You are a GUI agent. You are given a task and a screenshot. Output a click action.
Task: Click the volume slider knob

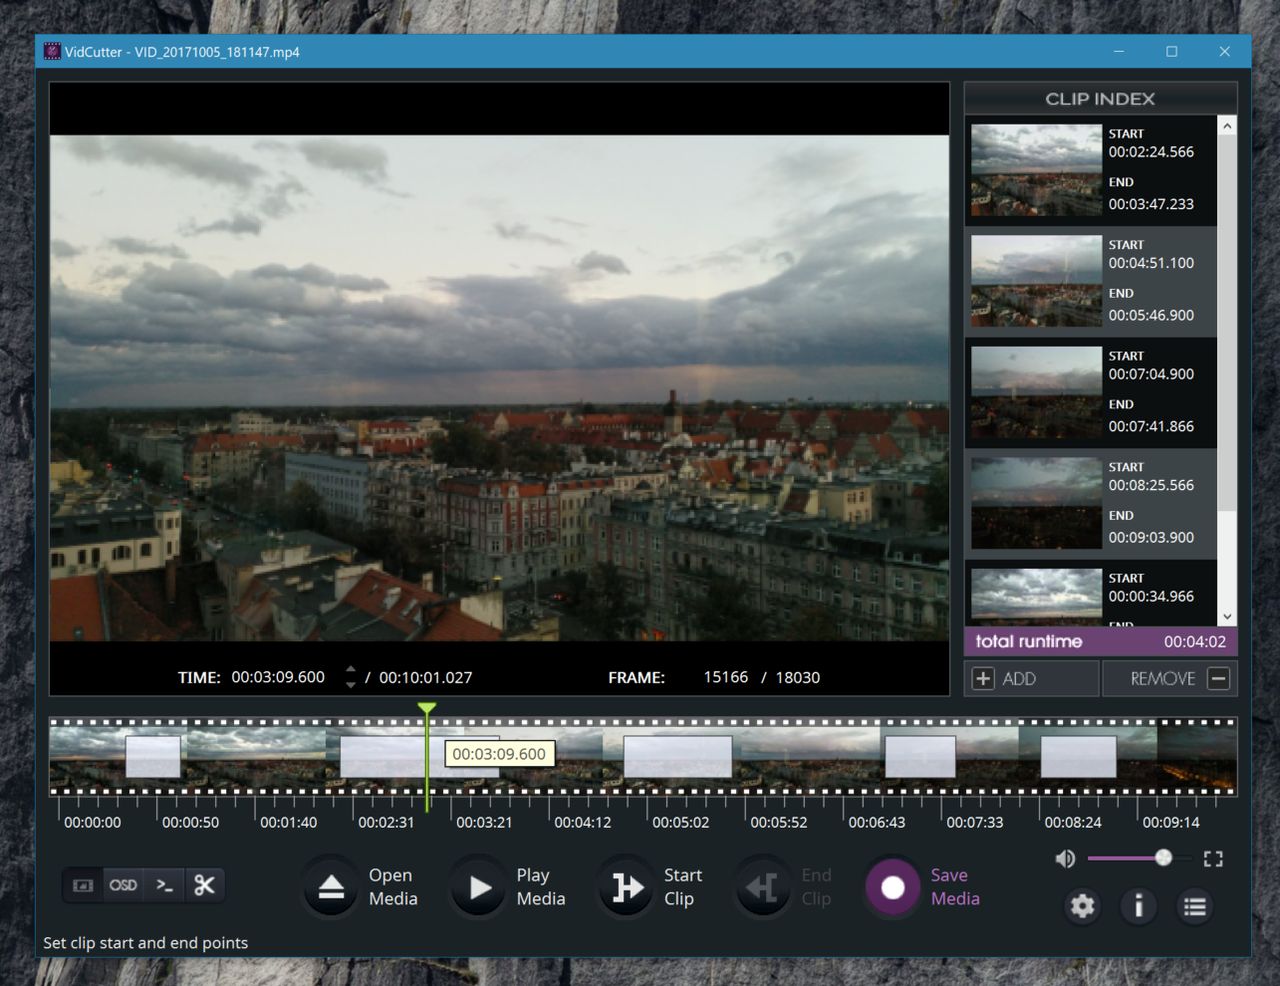pos(1163,858)
